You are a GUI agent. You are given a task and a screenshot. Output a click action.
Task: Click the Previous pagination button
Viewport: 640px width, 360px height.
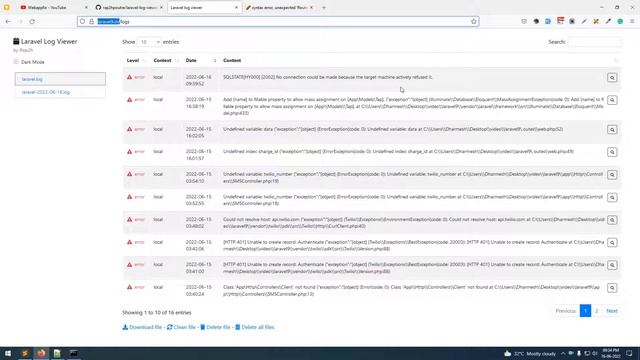tap(565, 311)
